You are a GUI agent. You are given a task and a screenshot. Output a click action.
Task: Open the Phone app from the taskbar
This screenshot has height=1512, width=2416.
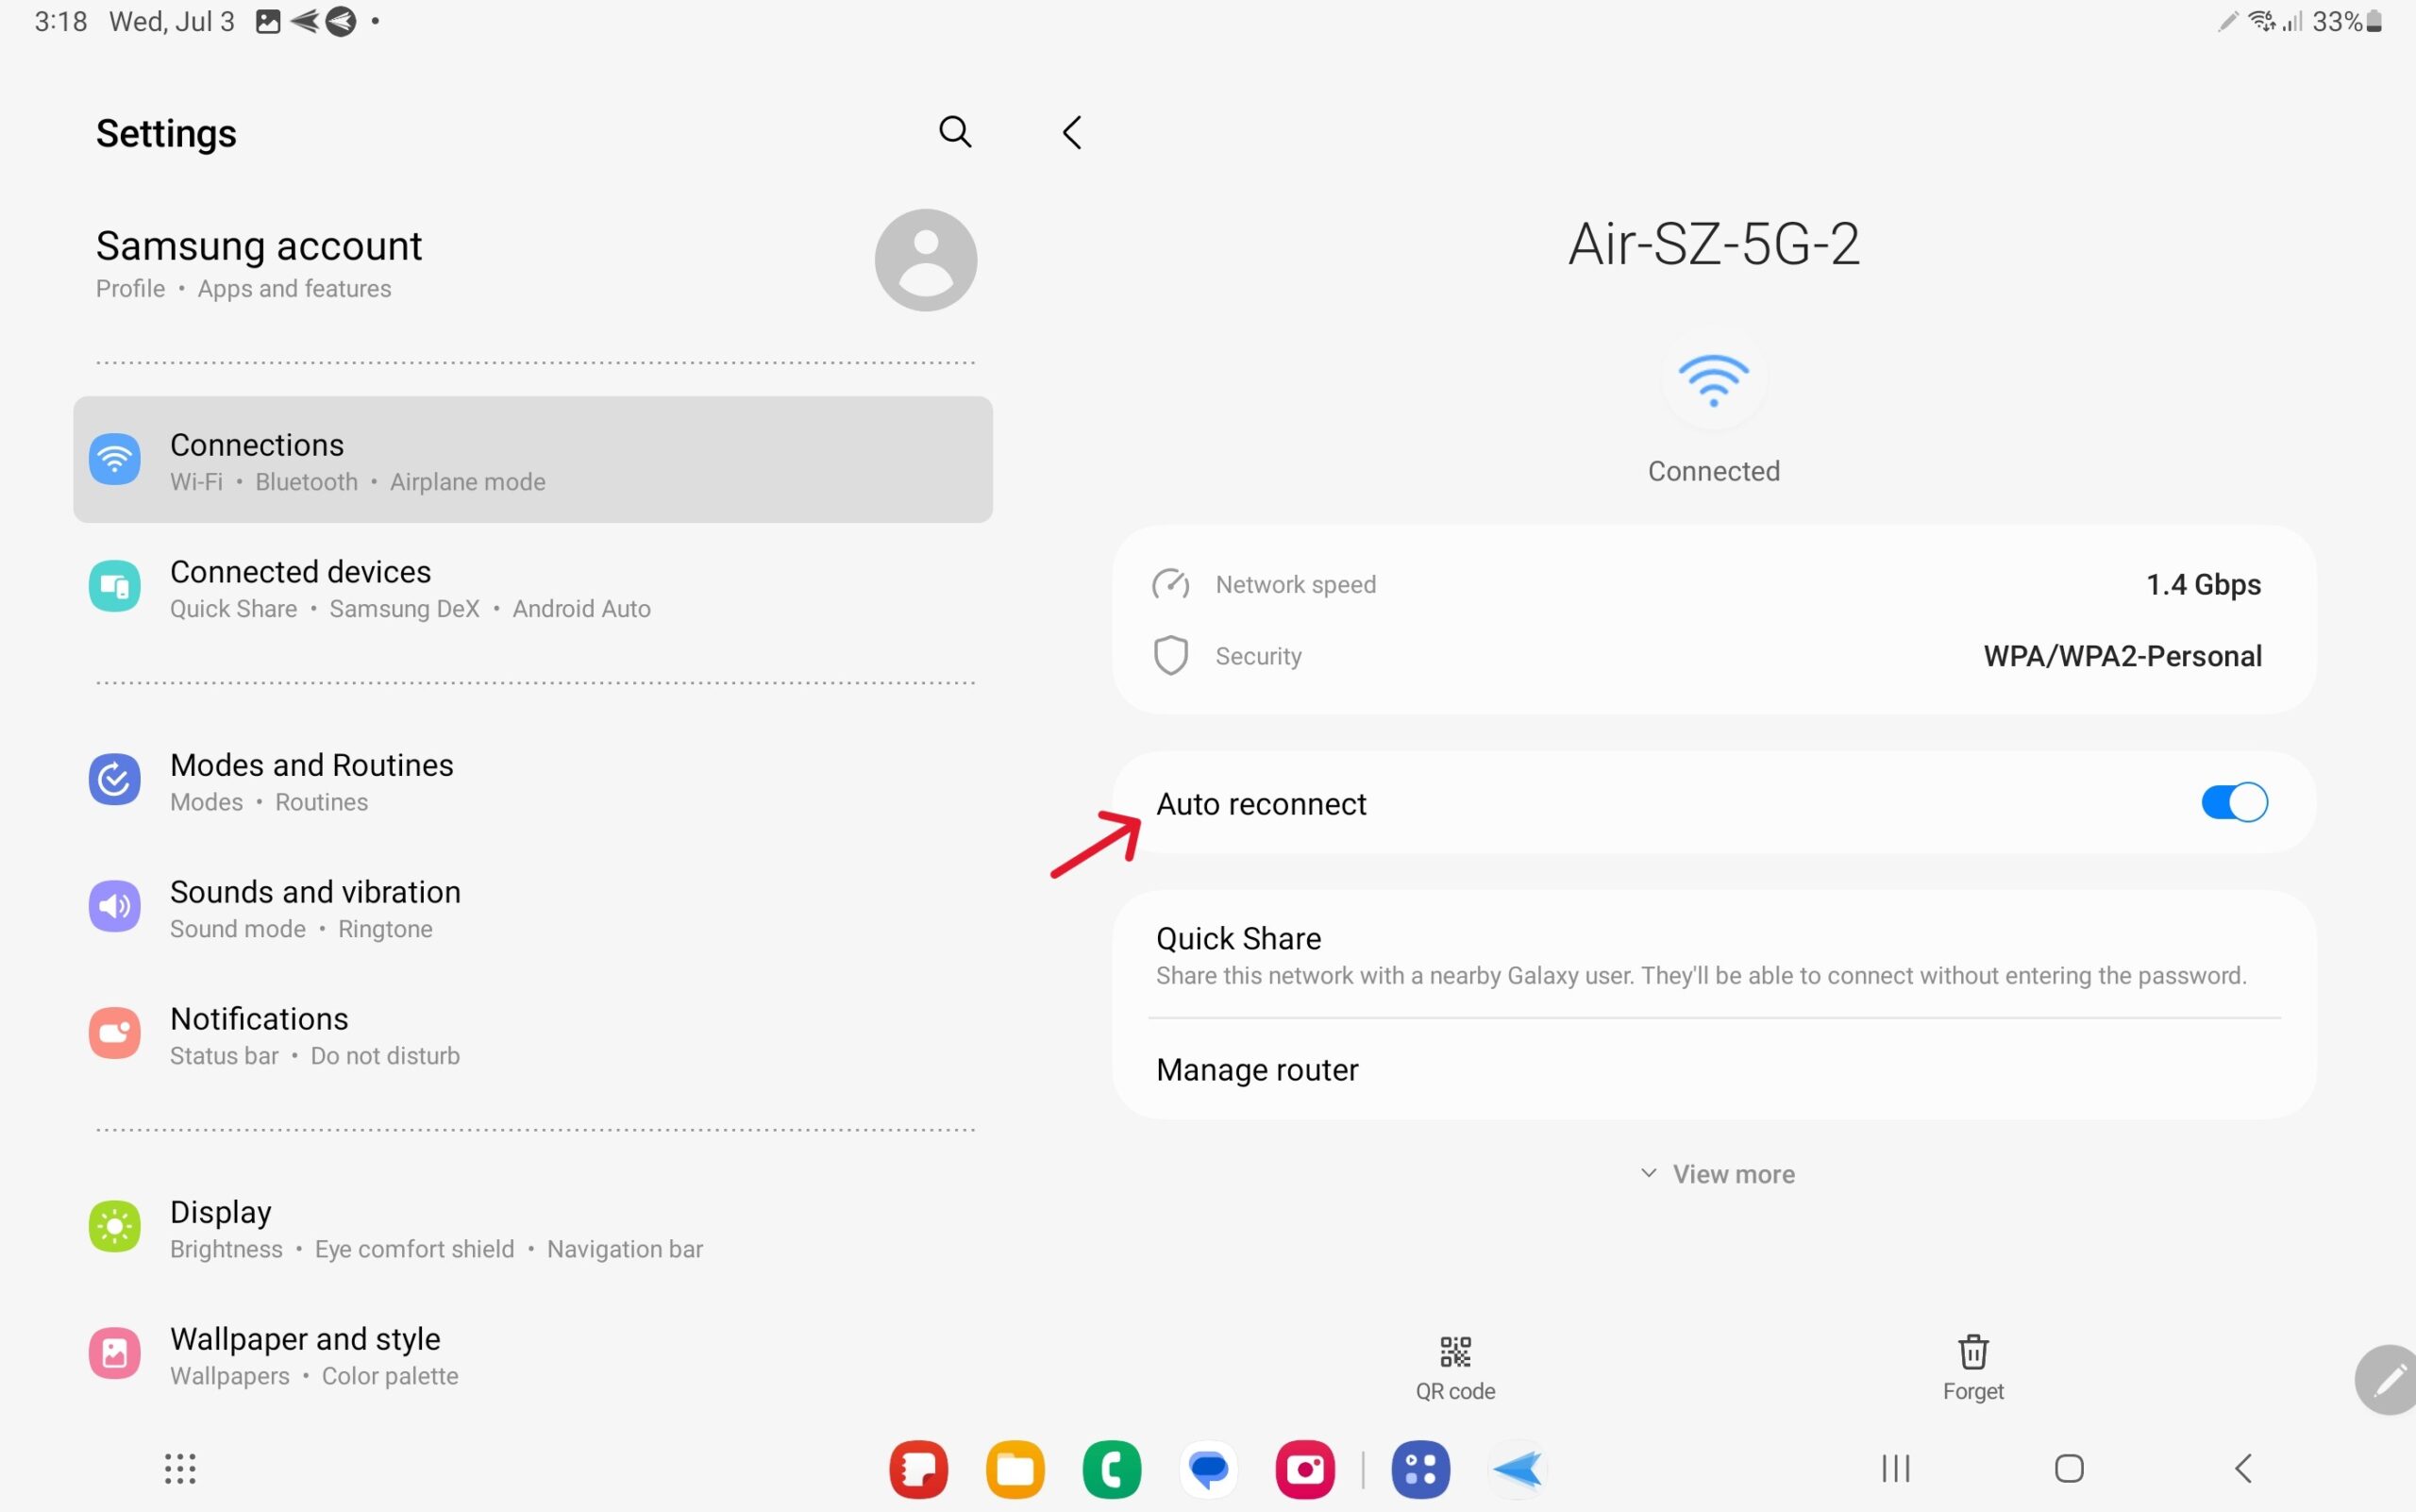coord(1110,1468)
